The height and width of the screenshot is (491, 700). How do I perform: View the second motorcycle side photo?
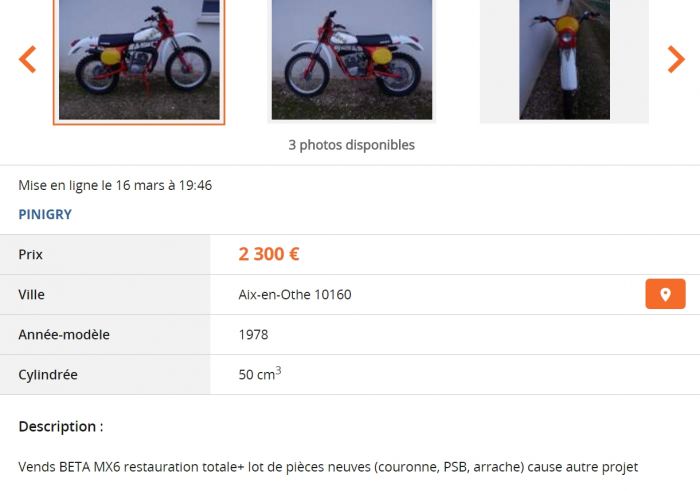point(352,60)
